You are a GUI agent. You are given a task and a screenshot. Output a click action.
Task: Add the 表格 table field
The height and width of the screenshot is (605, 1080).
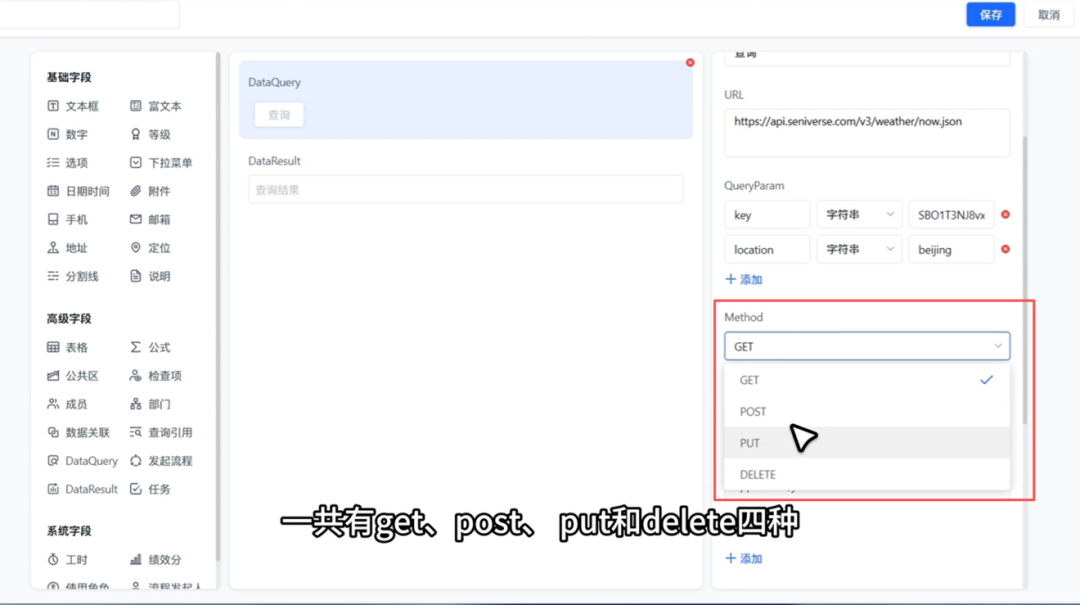point(68,347)
